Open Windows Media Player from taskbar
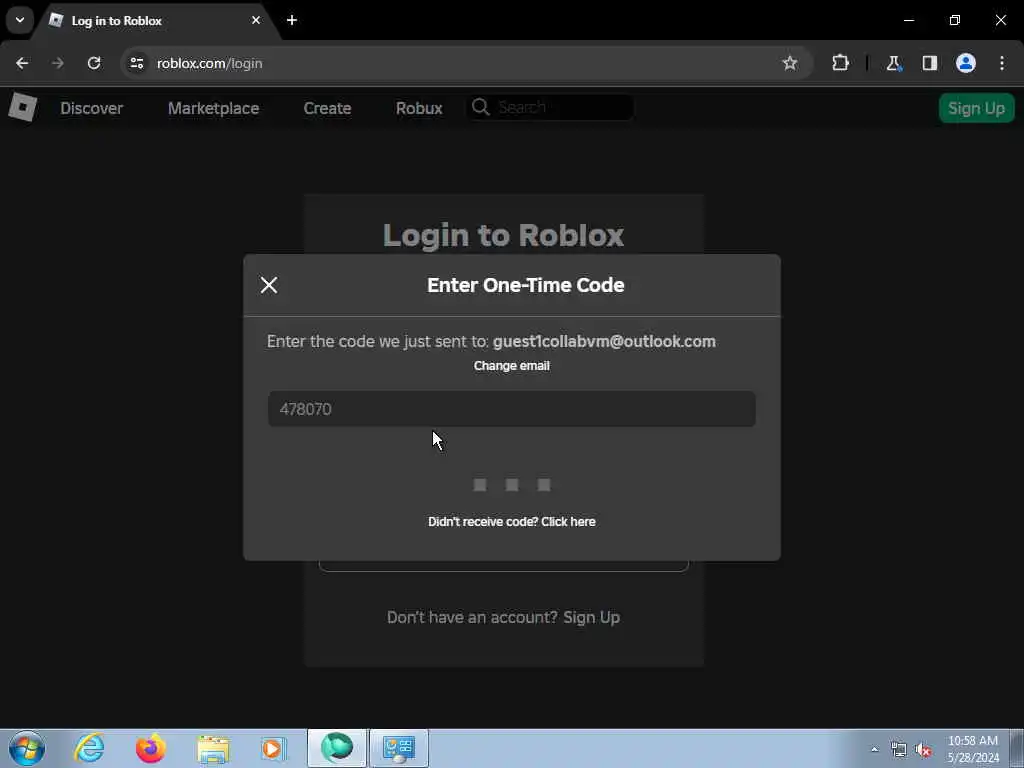The height and width of the screenshot is (768, 1024). (x=273, y=748)
